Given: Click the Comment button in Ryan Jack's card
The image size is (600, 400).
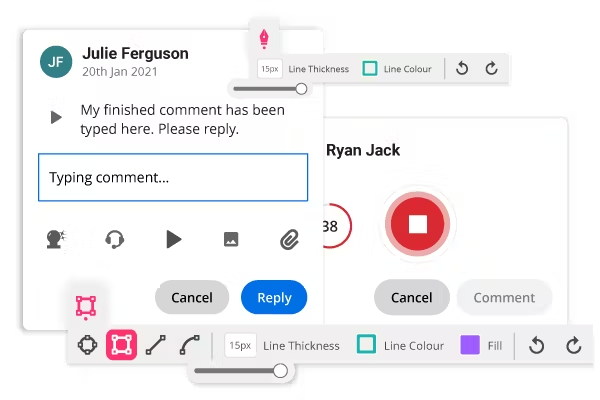Looking at the screenshot, I should click(504, 297).
